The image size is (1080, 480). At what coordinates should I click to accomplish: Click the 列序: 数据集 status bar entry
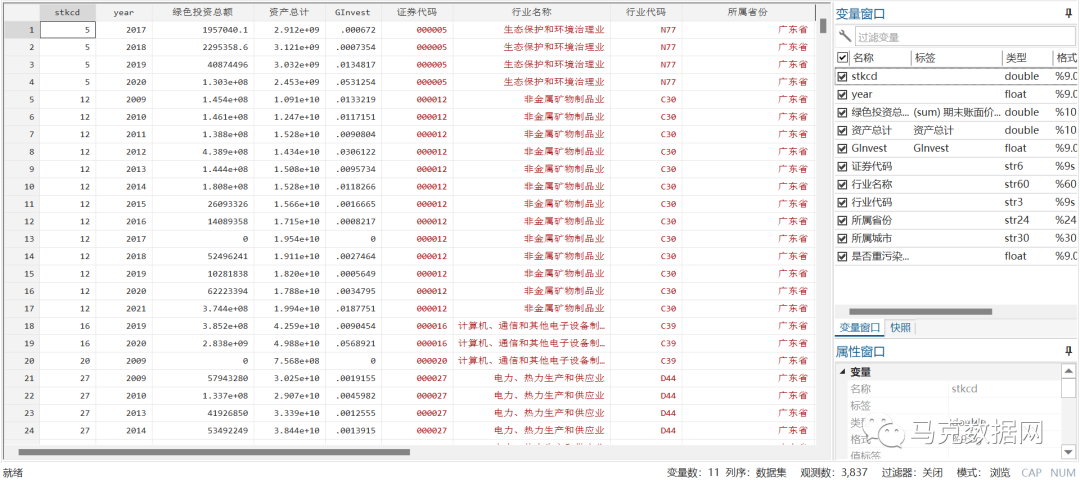(758, 472)
